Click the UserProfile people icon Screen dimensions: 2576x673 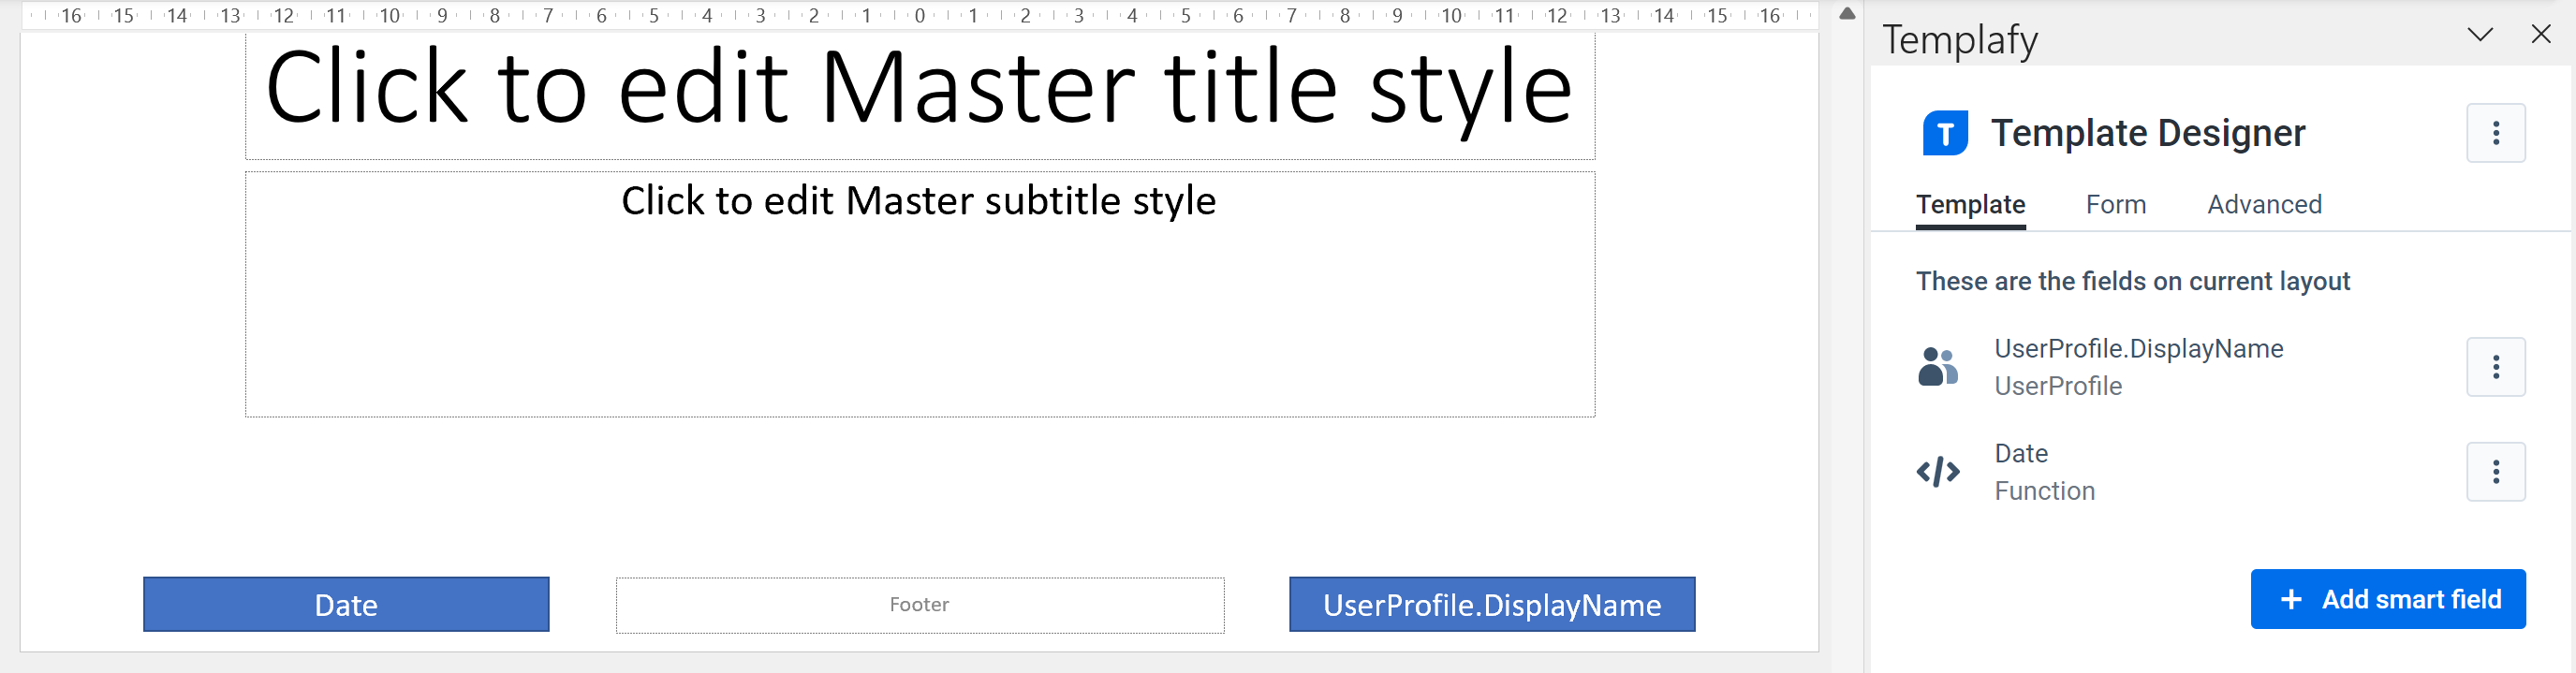1938,366
